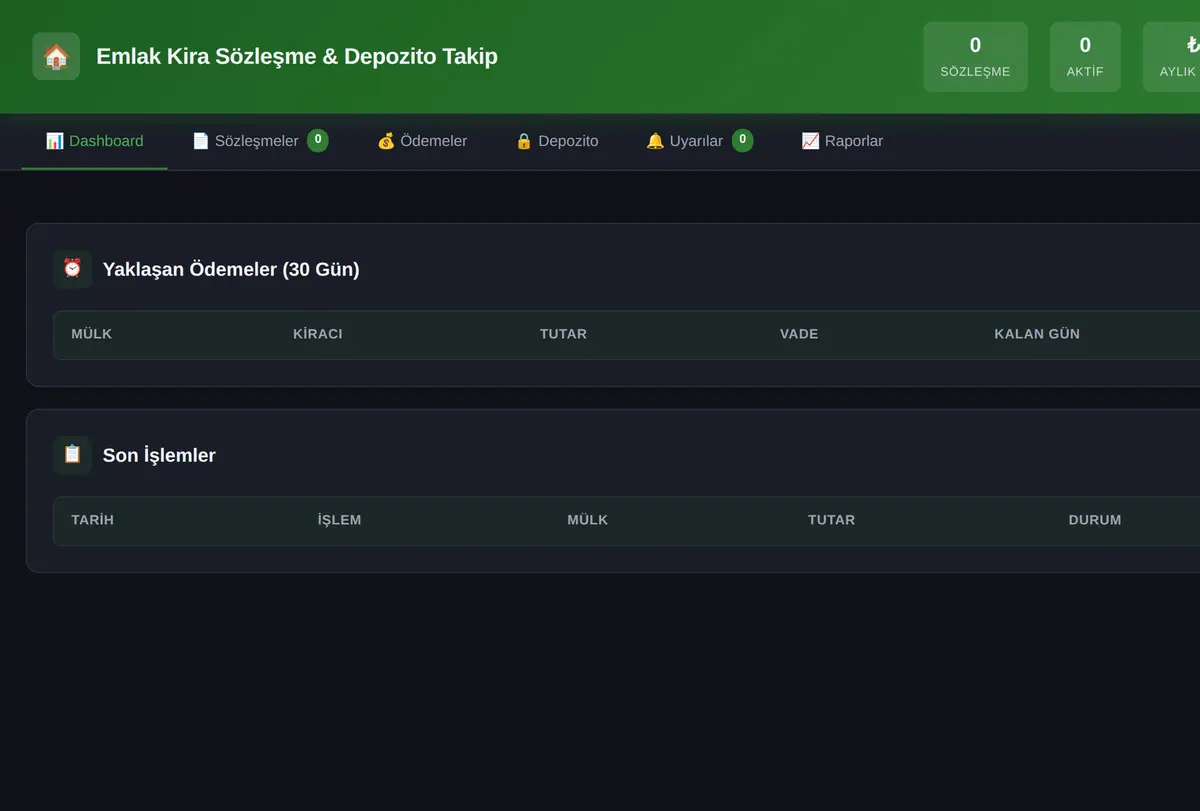Open the Dashboard tab
The image size is (1200, 811).
(95, 141)
